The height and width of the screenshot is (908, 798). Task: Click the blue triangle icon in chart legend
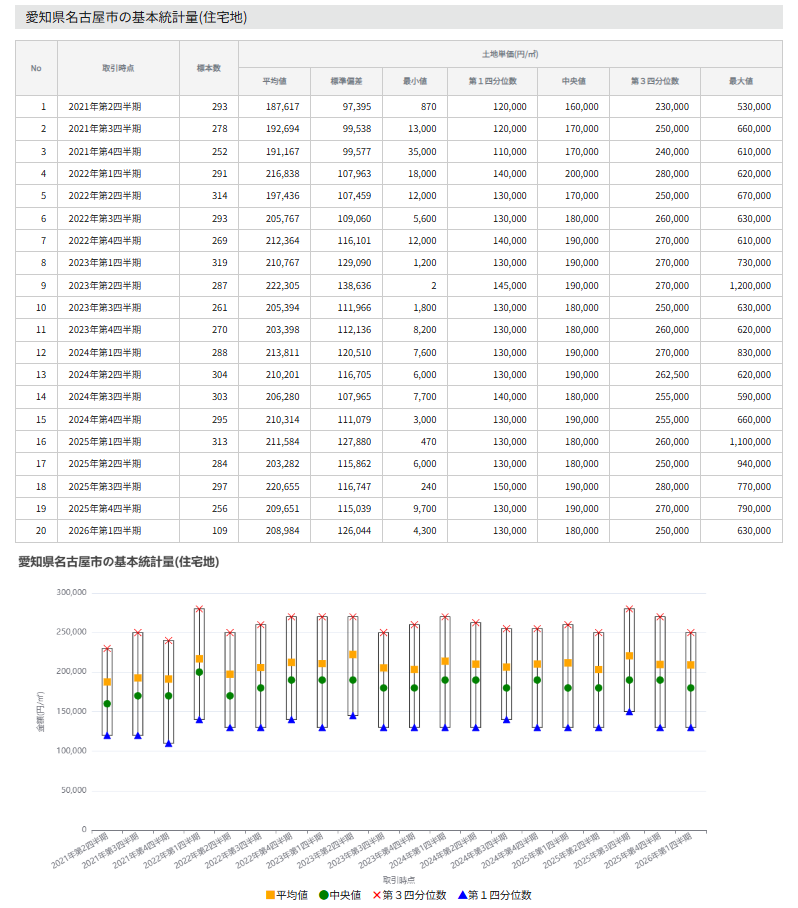tap(462, 895)
